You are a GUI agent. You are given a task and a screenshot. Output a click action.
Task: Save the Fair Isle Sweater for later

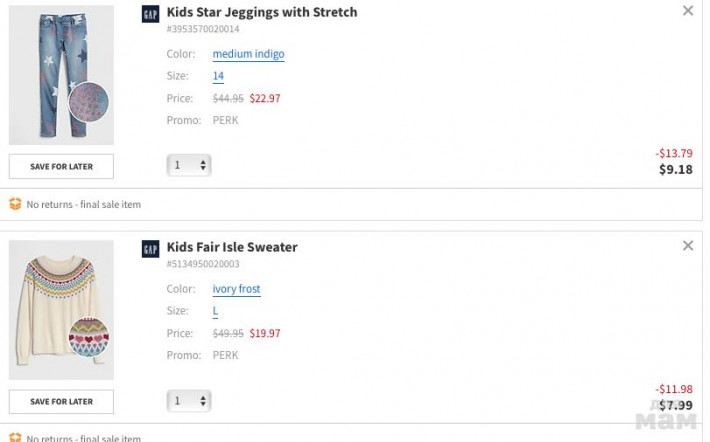[61, 401]
